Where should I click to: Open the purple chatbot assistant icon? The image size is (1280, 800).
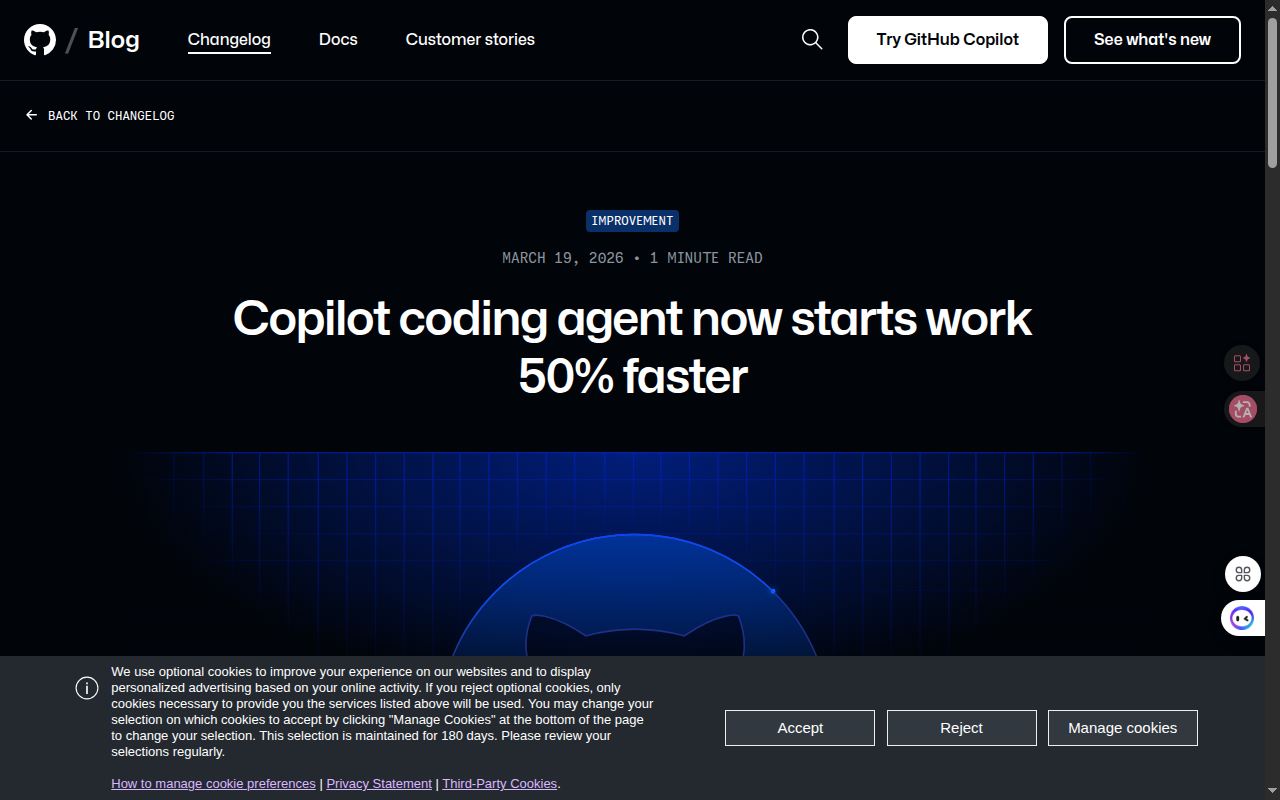pyautogui.click(x=1242, y=618)
